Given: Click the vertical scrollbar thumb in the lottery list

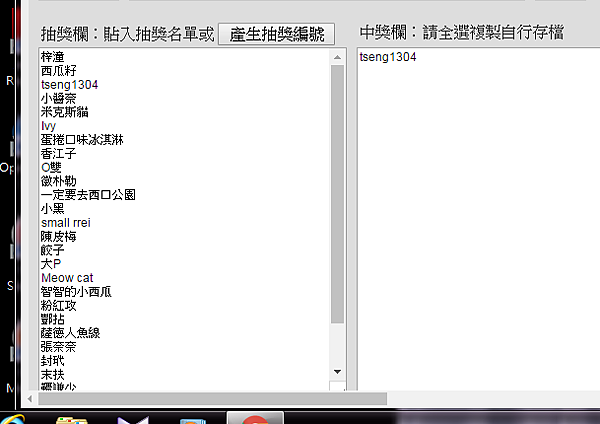Looking at the screenshot, I should tap(337, 194).
